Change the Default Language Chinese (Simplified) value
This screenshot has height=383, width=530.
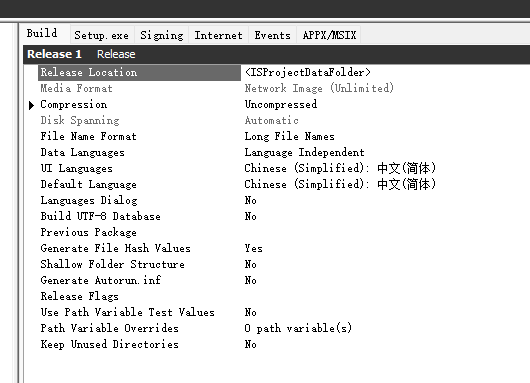coord(340,185)
